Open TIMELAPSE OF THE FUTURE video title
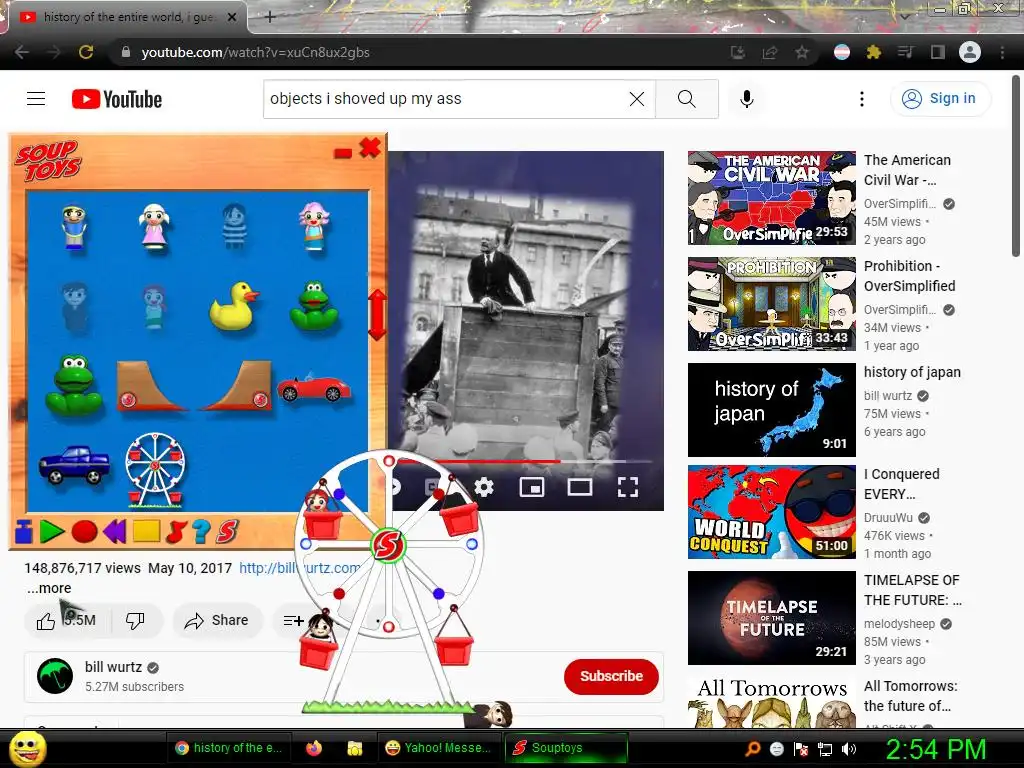 [x=912, y=590]
